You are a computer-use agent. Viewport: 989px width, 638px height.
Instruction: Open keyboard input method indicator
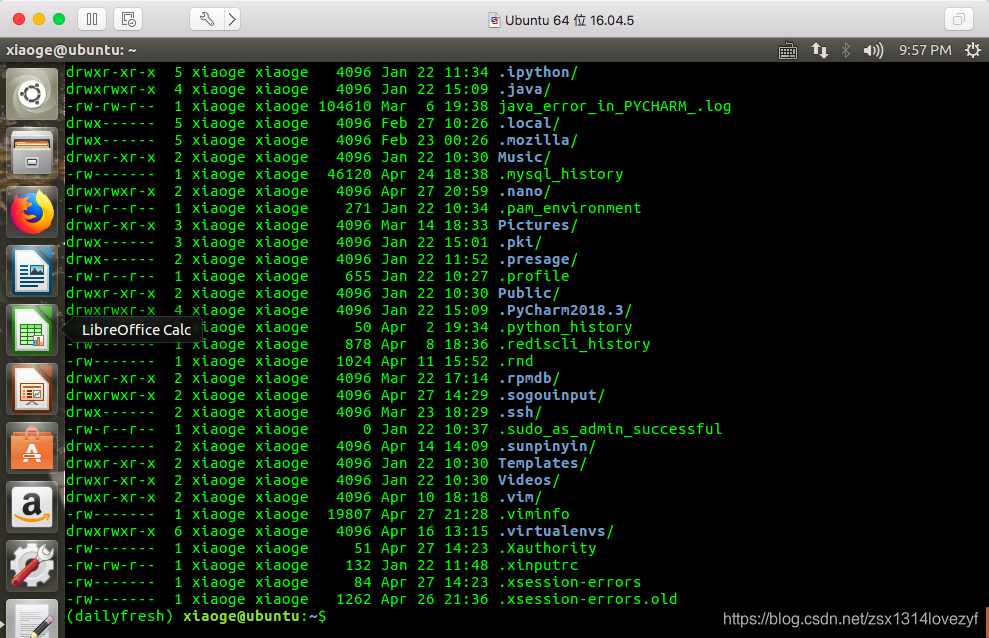pyautogui.click(x=788, y=50)
